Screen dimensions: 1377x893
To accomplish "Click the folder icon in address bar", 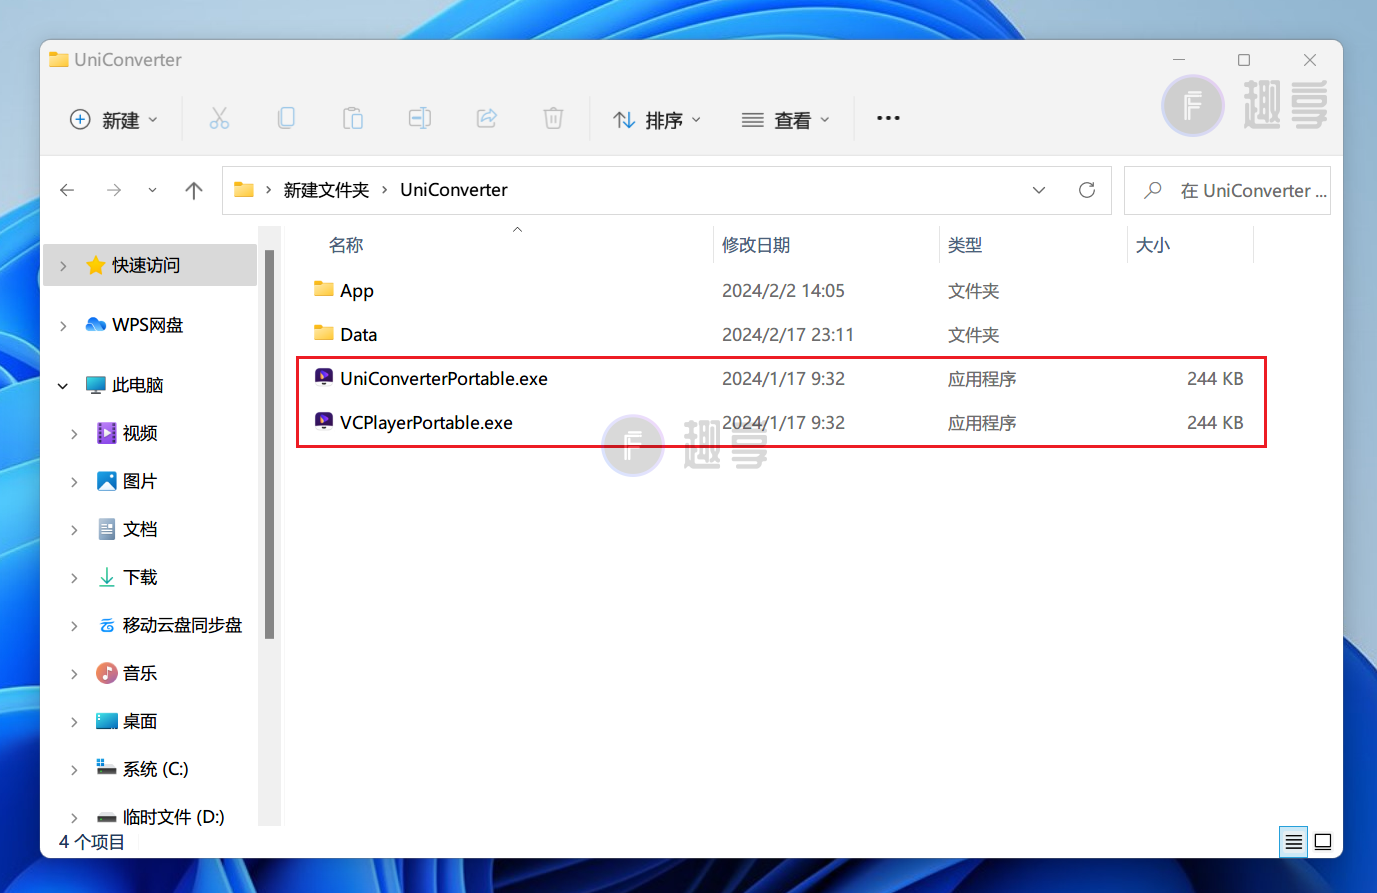I will tap(243, 190).
